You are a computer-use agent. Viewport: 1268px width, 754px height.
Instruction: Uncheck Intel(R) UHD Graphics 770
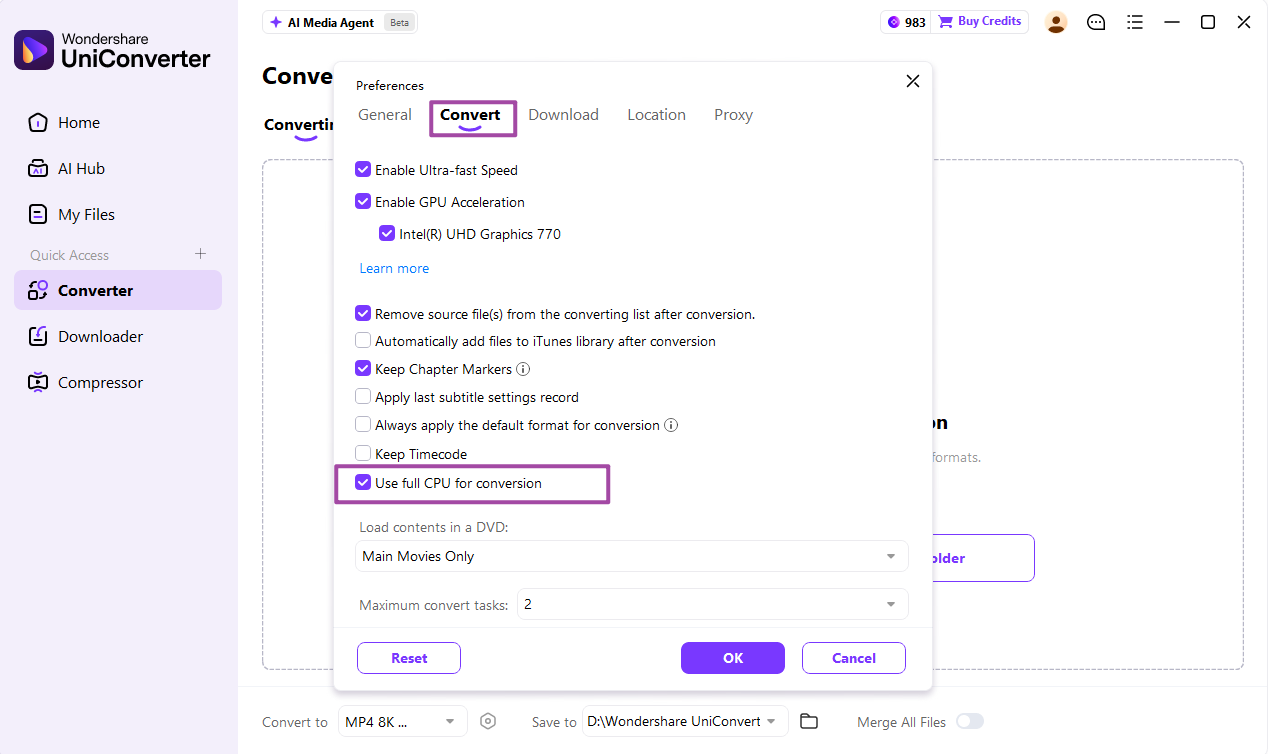coord(387,234)
